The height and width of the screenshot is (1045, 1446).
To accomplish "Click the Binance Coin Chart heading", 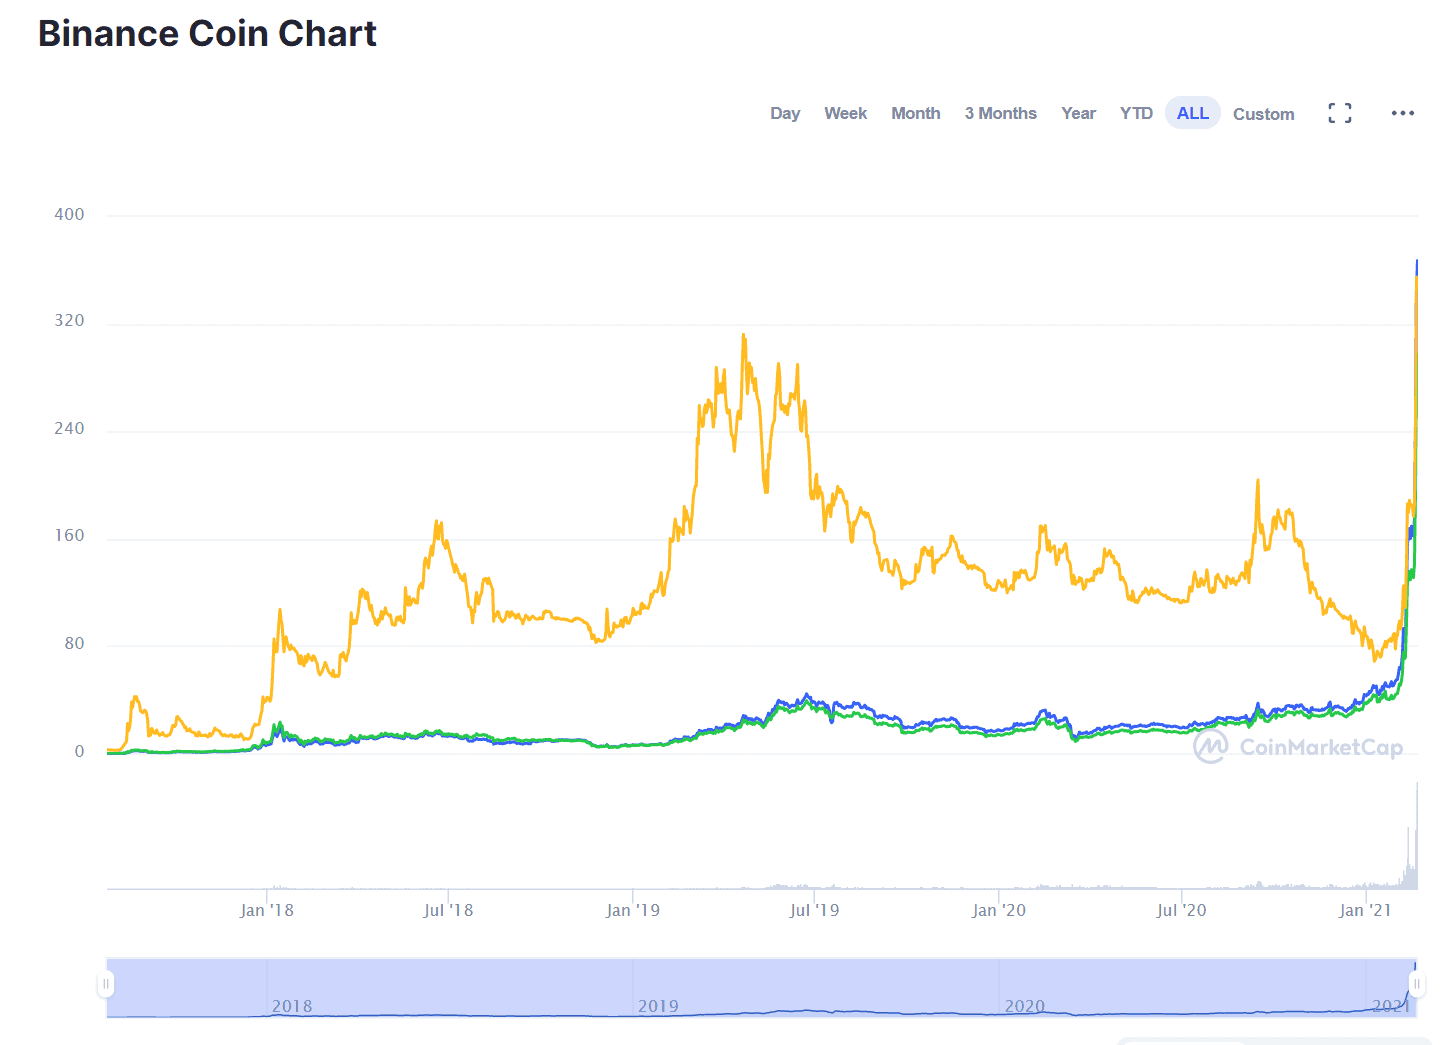I will coord(207,34).
